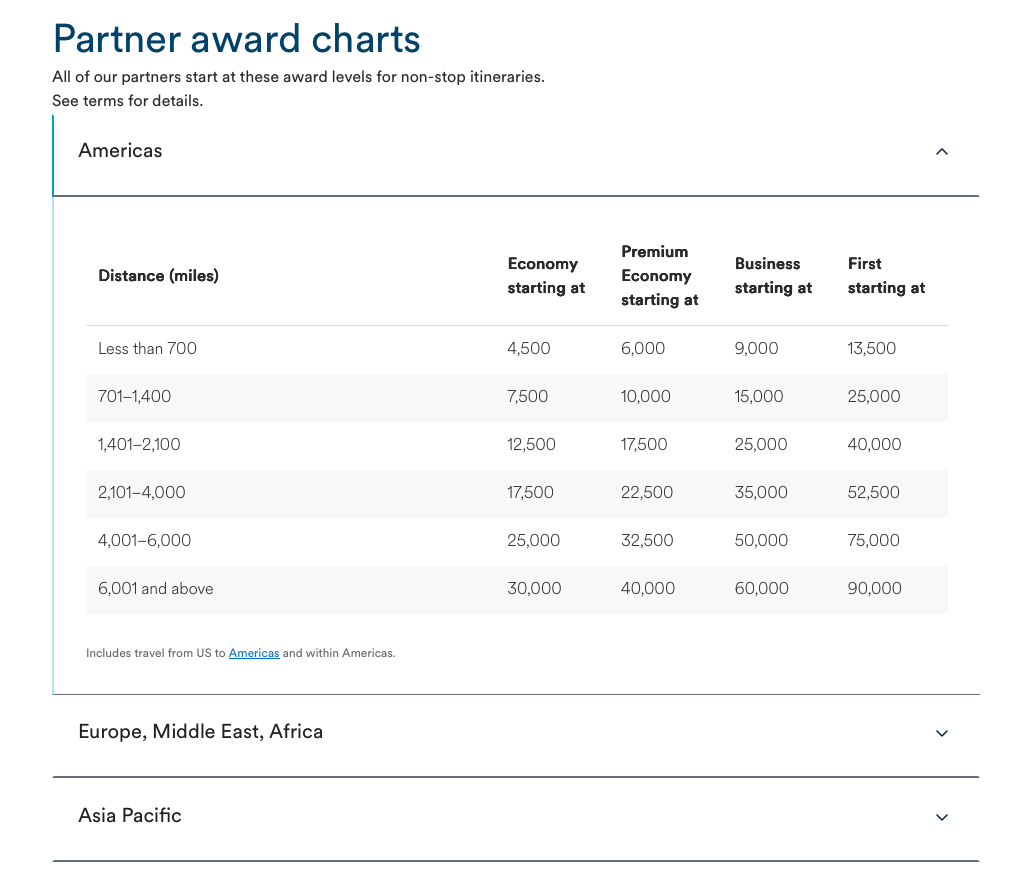Click the Less than 700 row label
This screenshot has height=870, width=1035.
click(x=147, y=349)
